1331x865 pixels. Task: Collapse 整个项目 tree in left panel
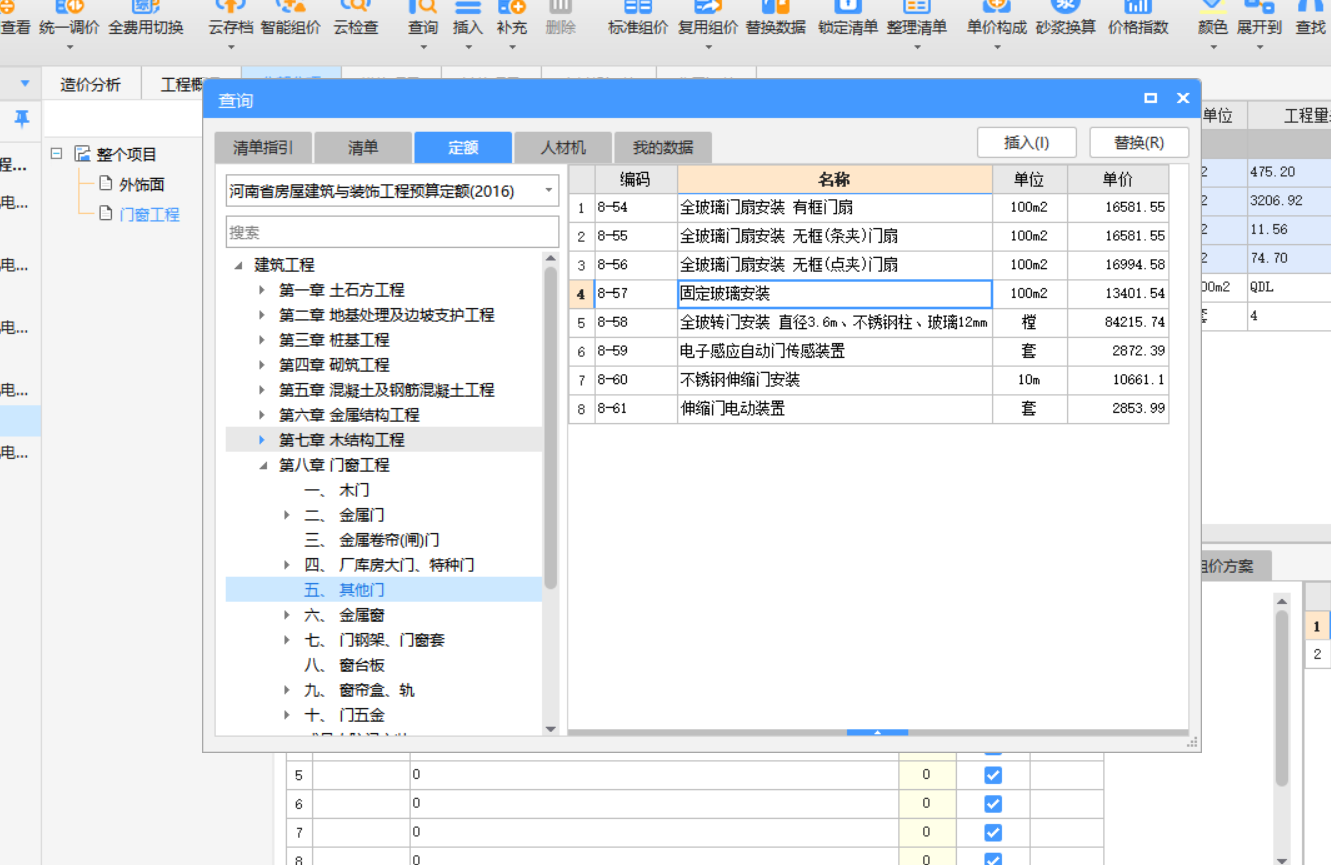(57, 154)
